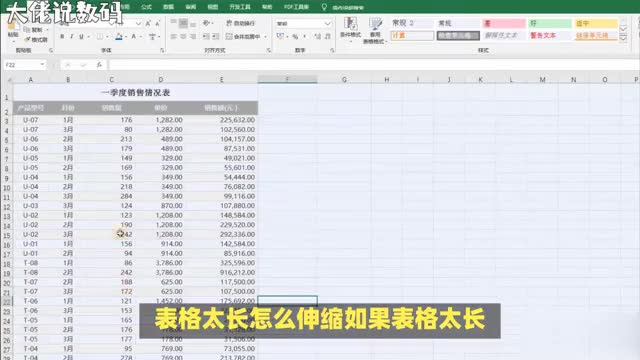Viewport: 640px width, 360px height.
Task: Apply the 警告文本 (Warning Text) style
Action: (x=549, y=36)
